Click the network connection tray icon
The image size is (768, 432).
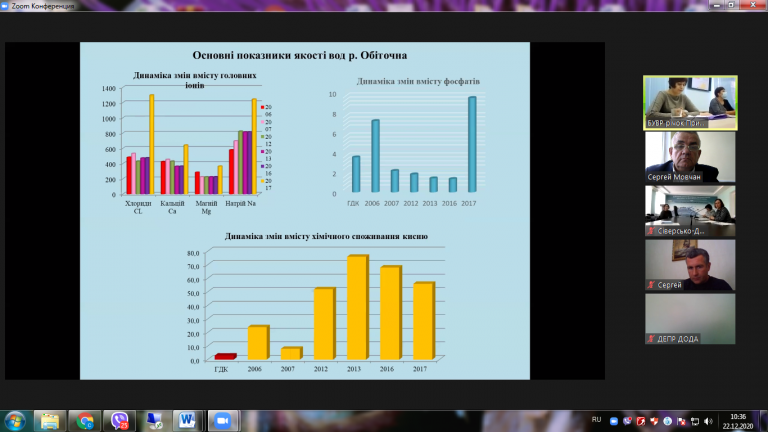(695, 421)
